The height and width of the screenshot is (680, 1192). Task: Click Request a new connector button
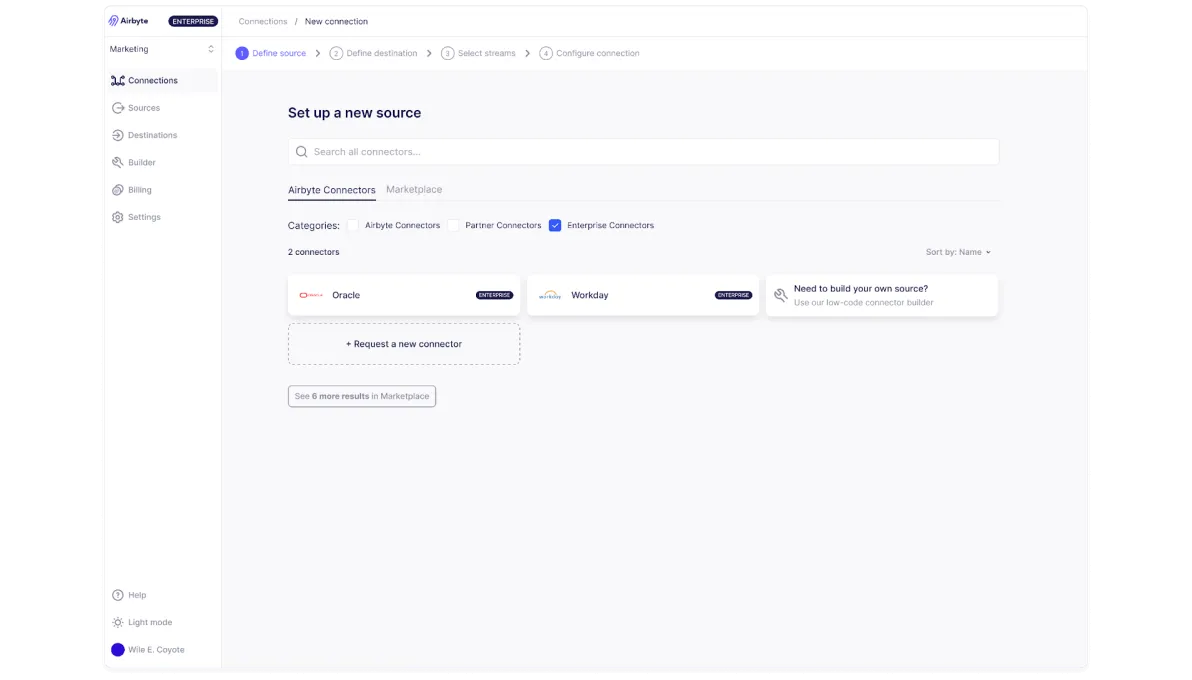point(404,345)
